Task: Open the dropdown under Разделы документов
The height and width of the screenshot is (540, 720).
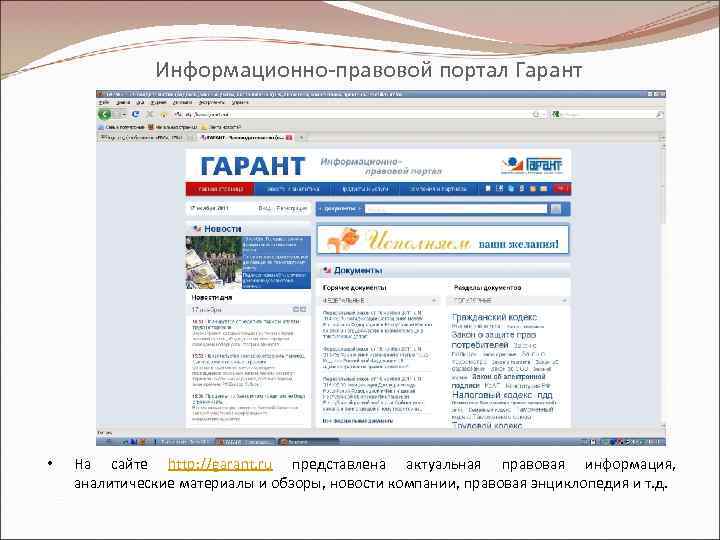Action: 509,300
